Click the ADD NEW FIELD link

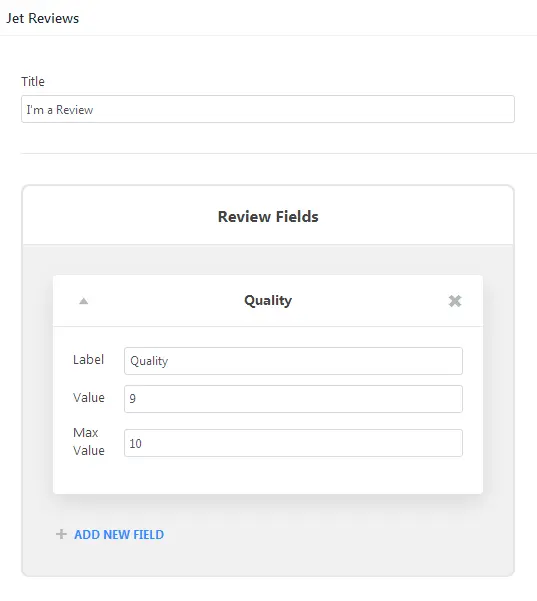119,534
